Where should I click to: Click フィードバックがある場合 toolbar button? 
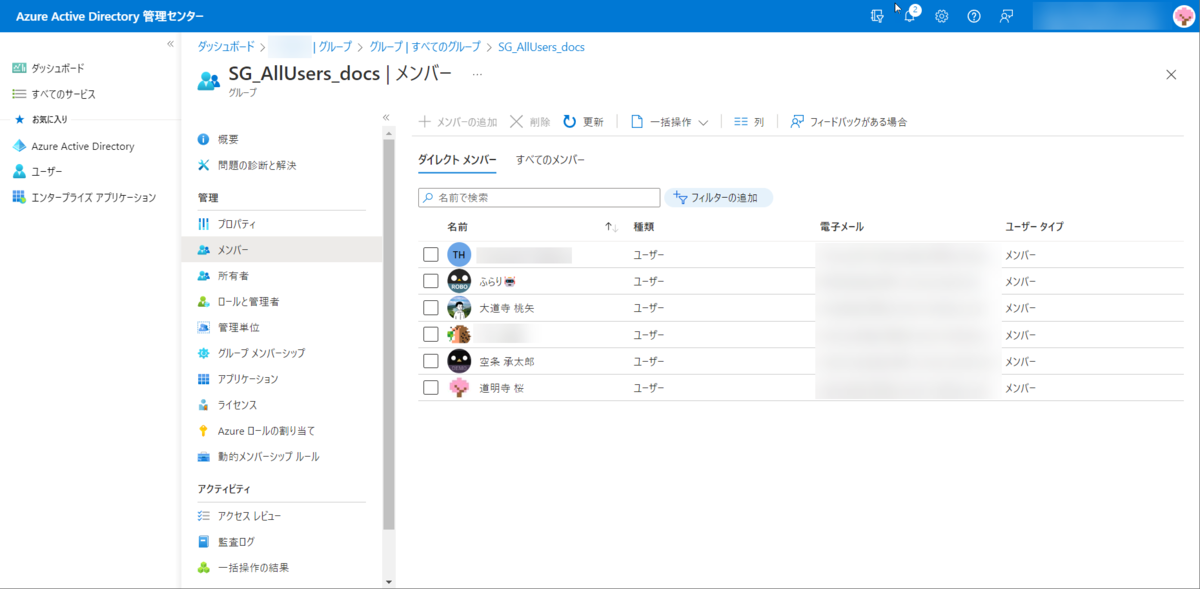click(849, 122)
